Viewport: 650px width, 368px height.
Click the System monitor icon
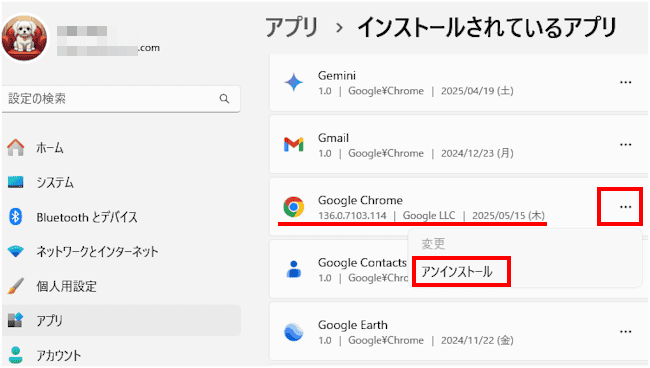click(x=16, y=182)
